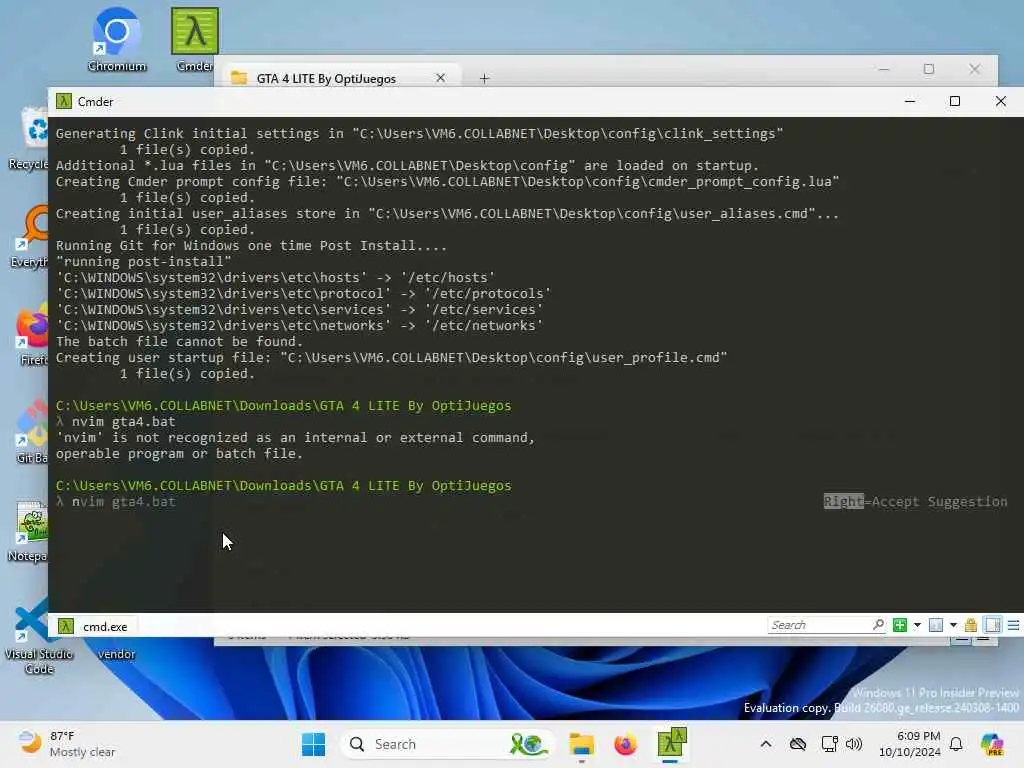Open the active console list icon

click(x=936, y=625)
